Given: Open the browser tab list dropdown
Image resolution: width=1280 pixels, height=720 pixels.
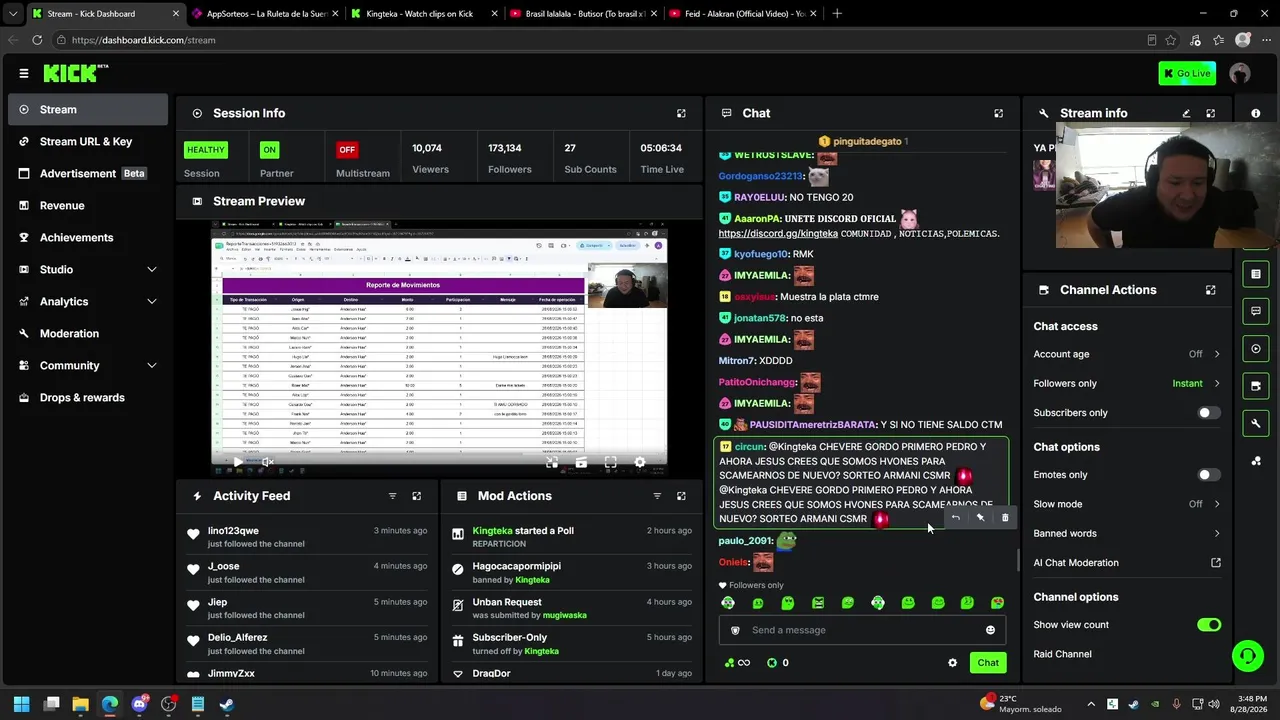Looking at the screenshot, I should pyautogui.click(x=13, y=14).
